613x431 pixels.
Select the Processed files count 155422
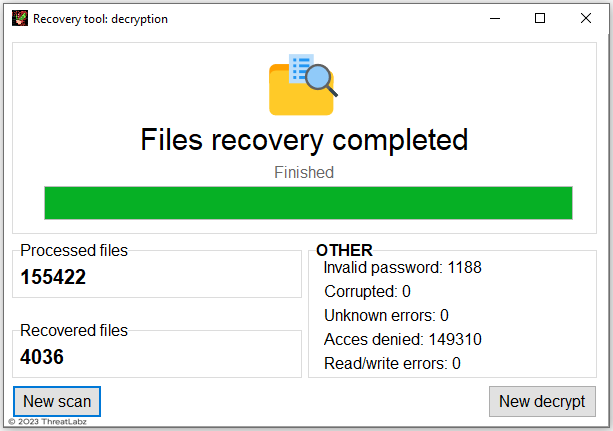tap(53, 277)
